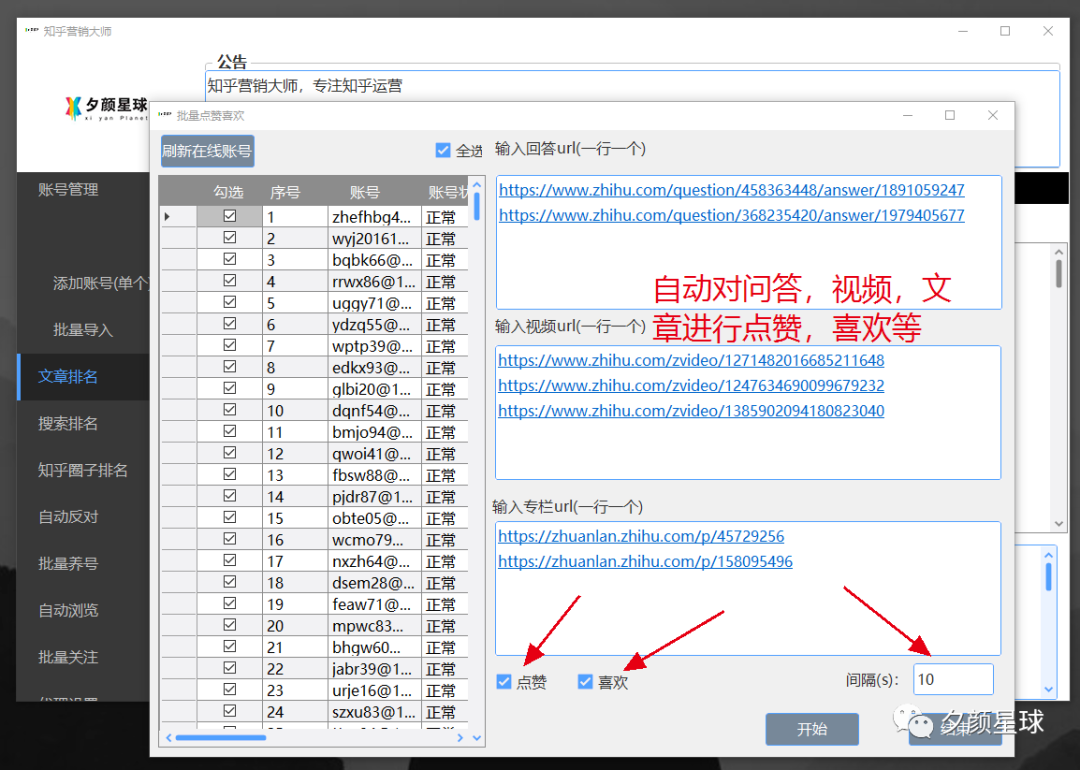Open answer link ending in 1979405677

731,216
